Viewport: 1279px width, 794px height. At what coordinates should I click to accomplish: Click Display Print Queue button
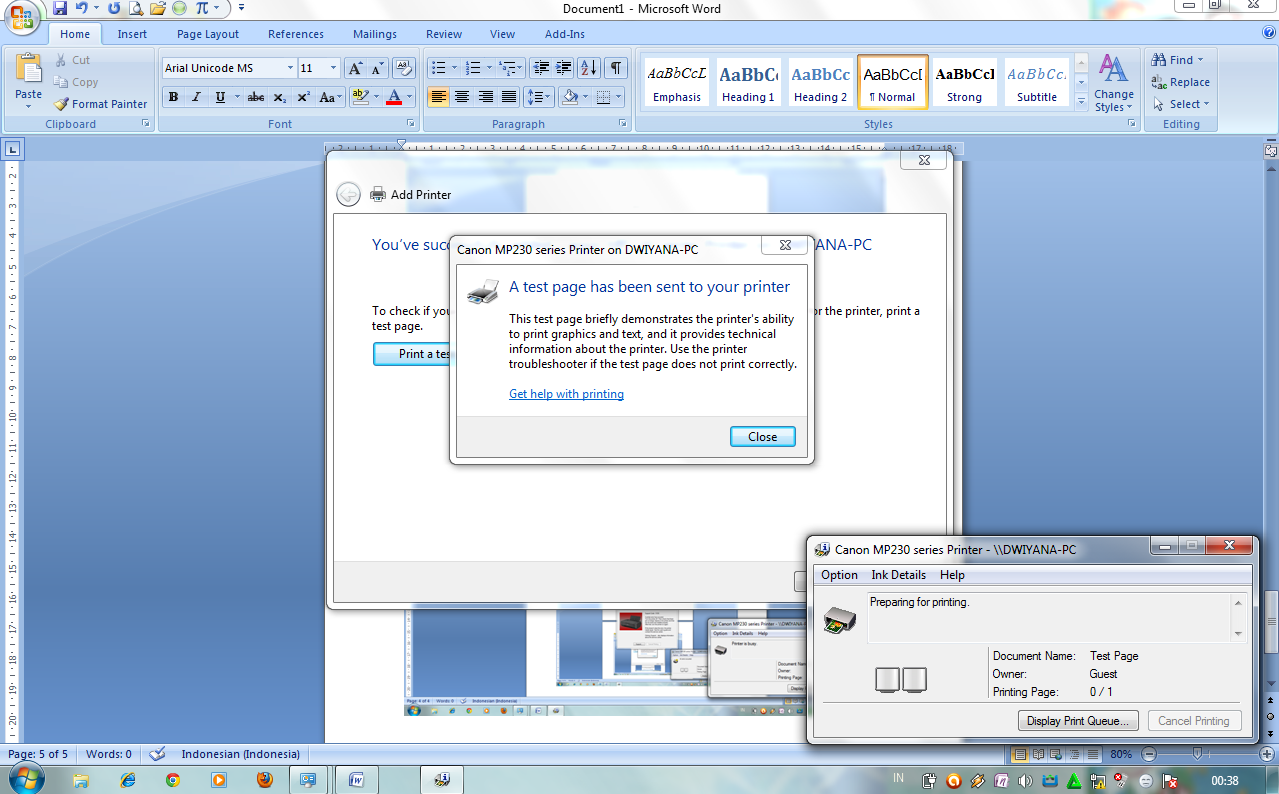[x=1078, y=720]
